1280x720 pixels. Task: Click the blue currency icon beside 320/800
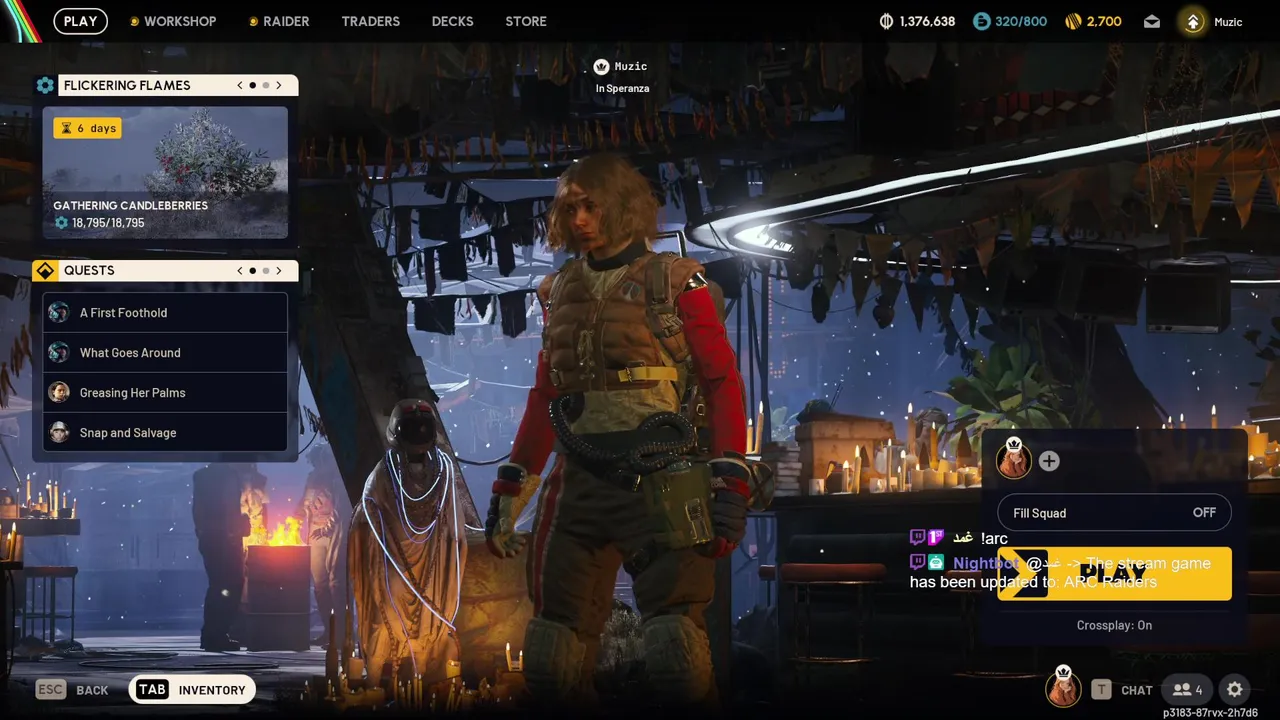pyautogui.click(x=981, y=21)
